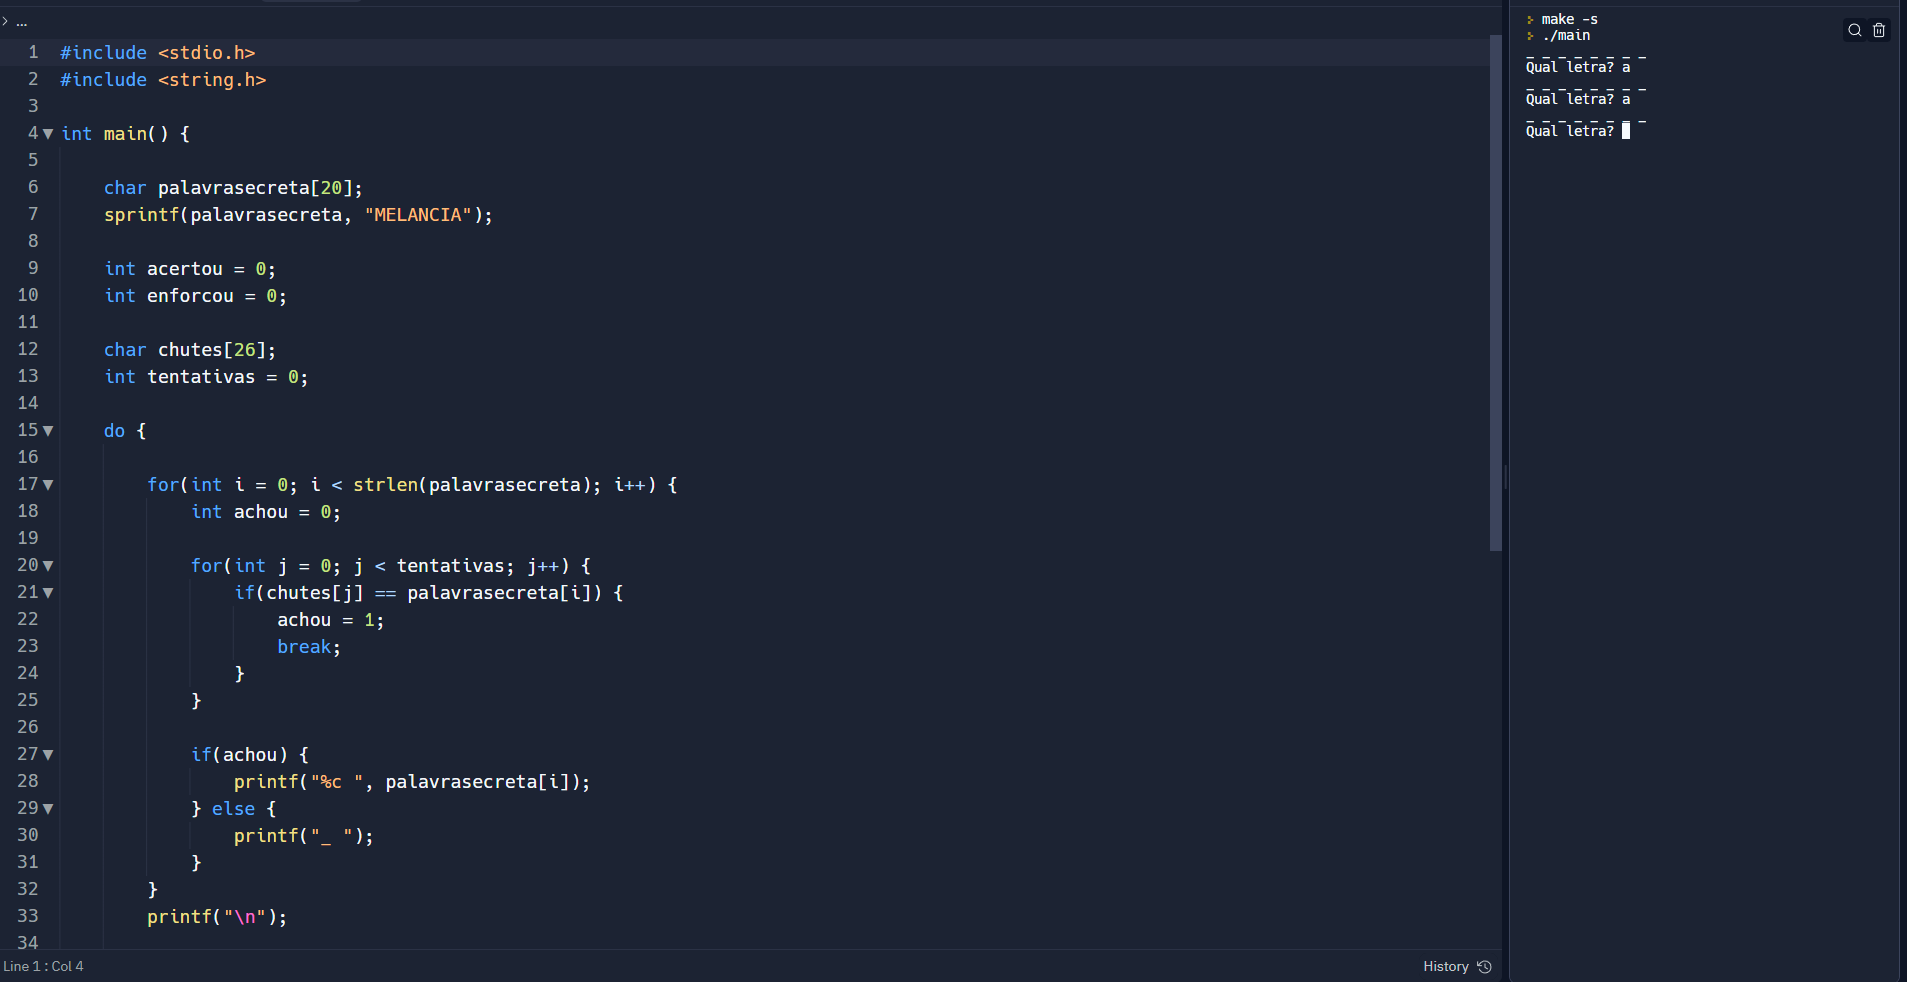Click printf("_ ") line
This screenshot has width=1907, height=982.
click(x=304, y=836)
